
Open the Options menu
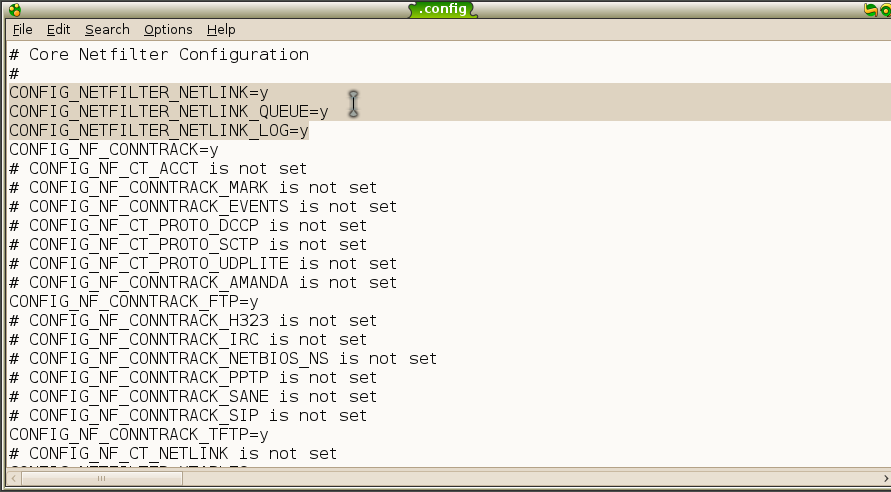pyautogui.click(x=168, y=30)
